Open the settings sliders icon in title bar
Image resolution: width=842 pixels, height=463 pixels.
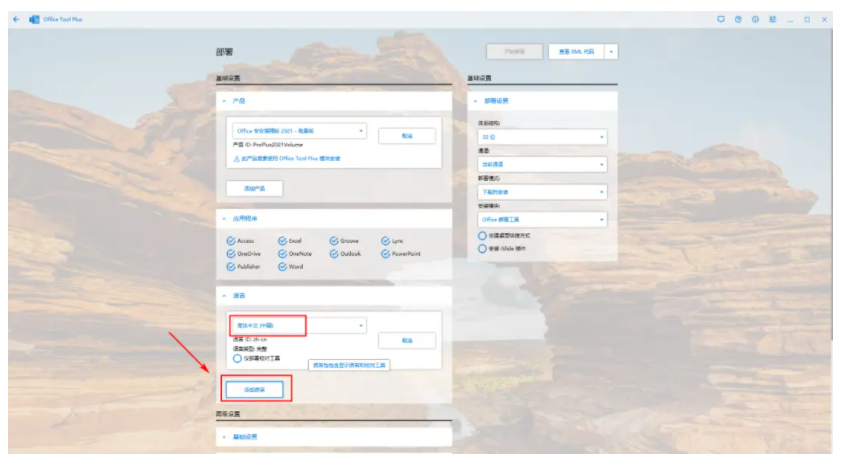[x=772, y=19]
